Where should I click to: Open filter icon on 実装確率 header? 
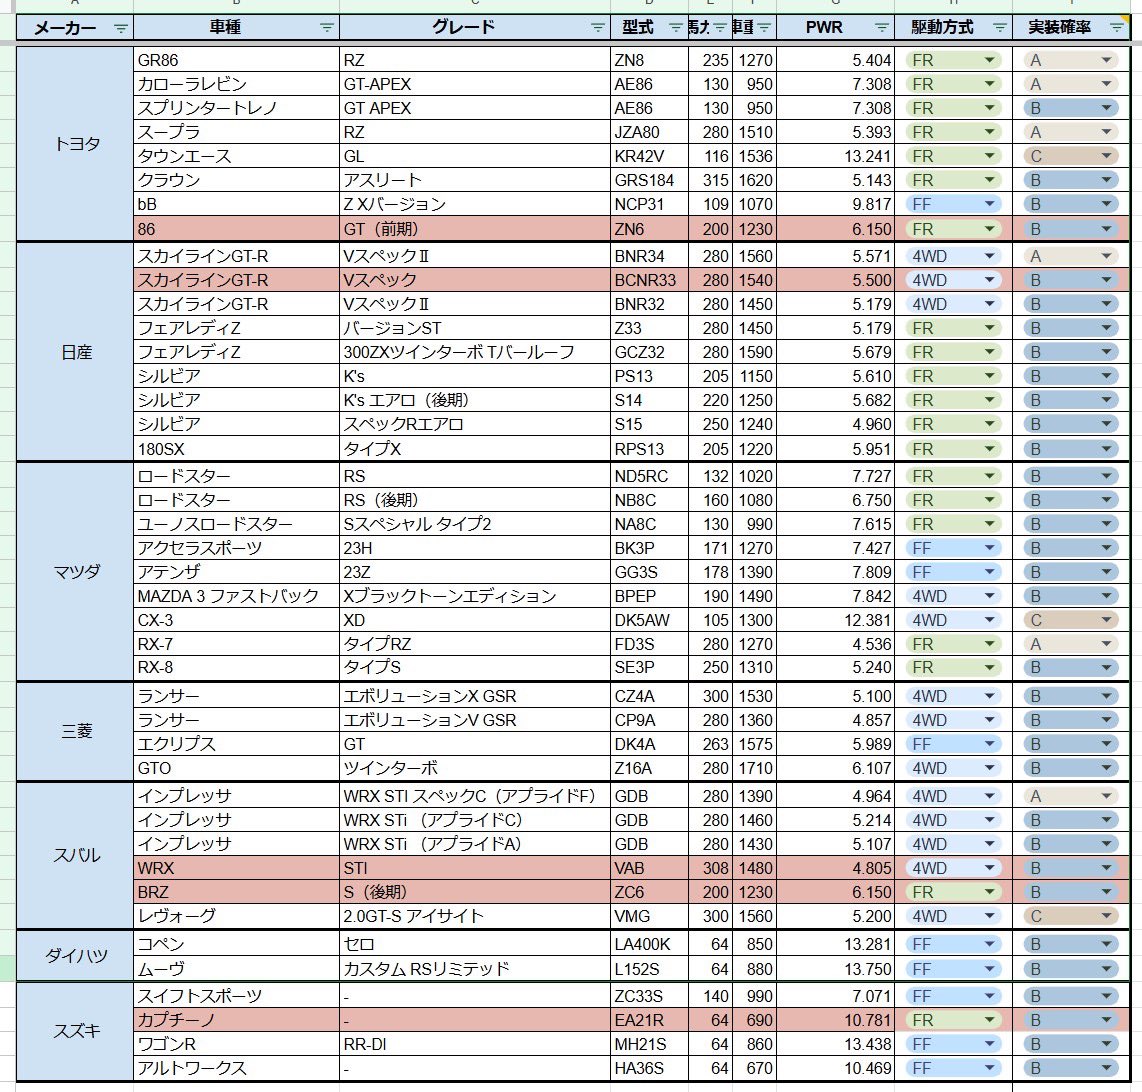[x=1117, y=28]
